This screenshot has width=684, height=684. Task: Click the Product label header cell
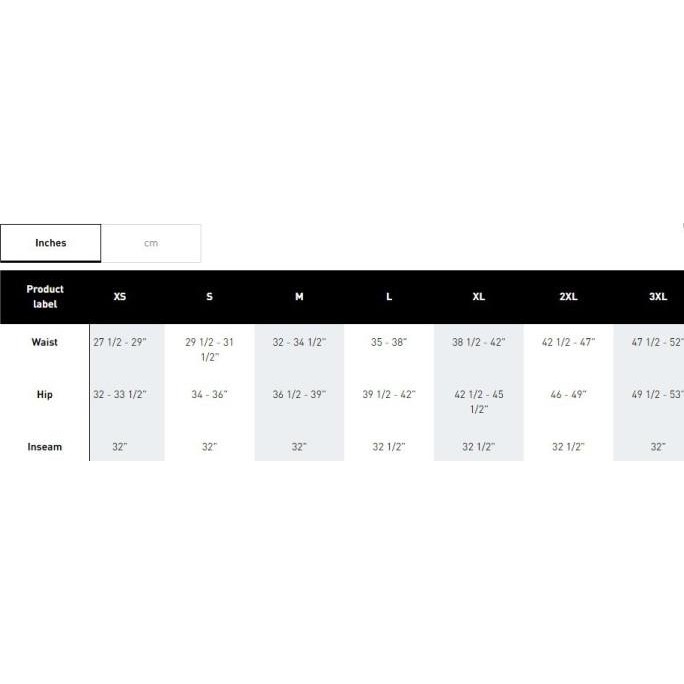click(x=45, y=297)
